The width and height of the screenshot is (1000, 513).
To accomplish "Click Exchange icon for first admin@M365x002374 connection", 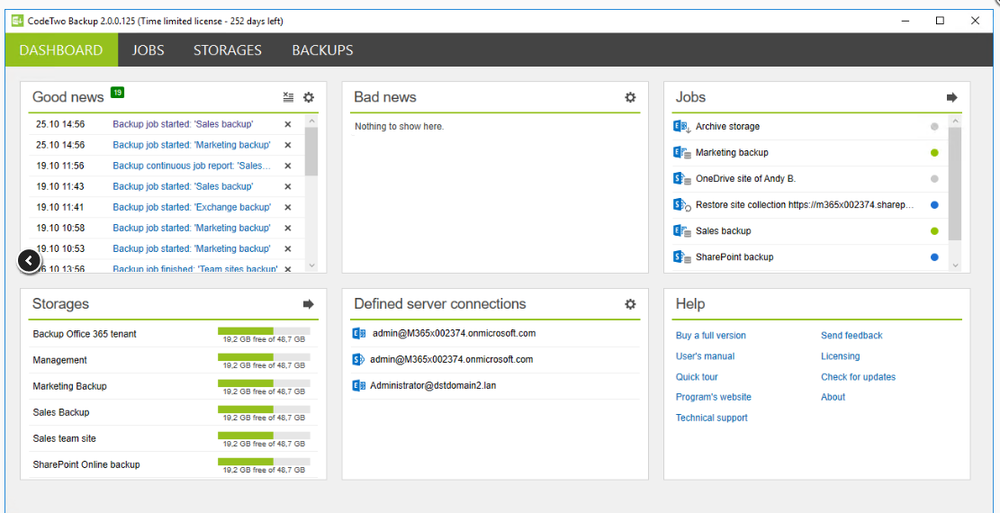I will coord(358,333).
